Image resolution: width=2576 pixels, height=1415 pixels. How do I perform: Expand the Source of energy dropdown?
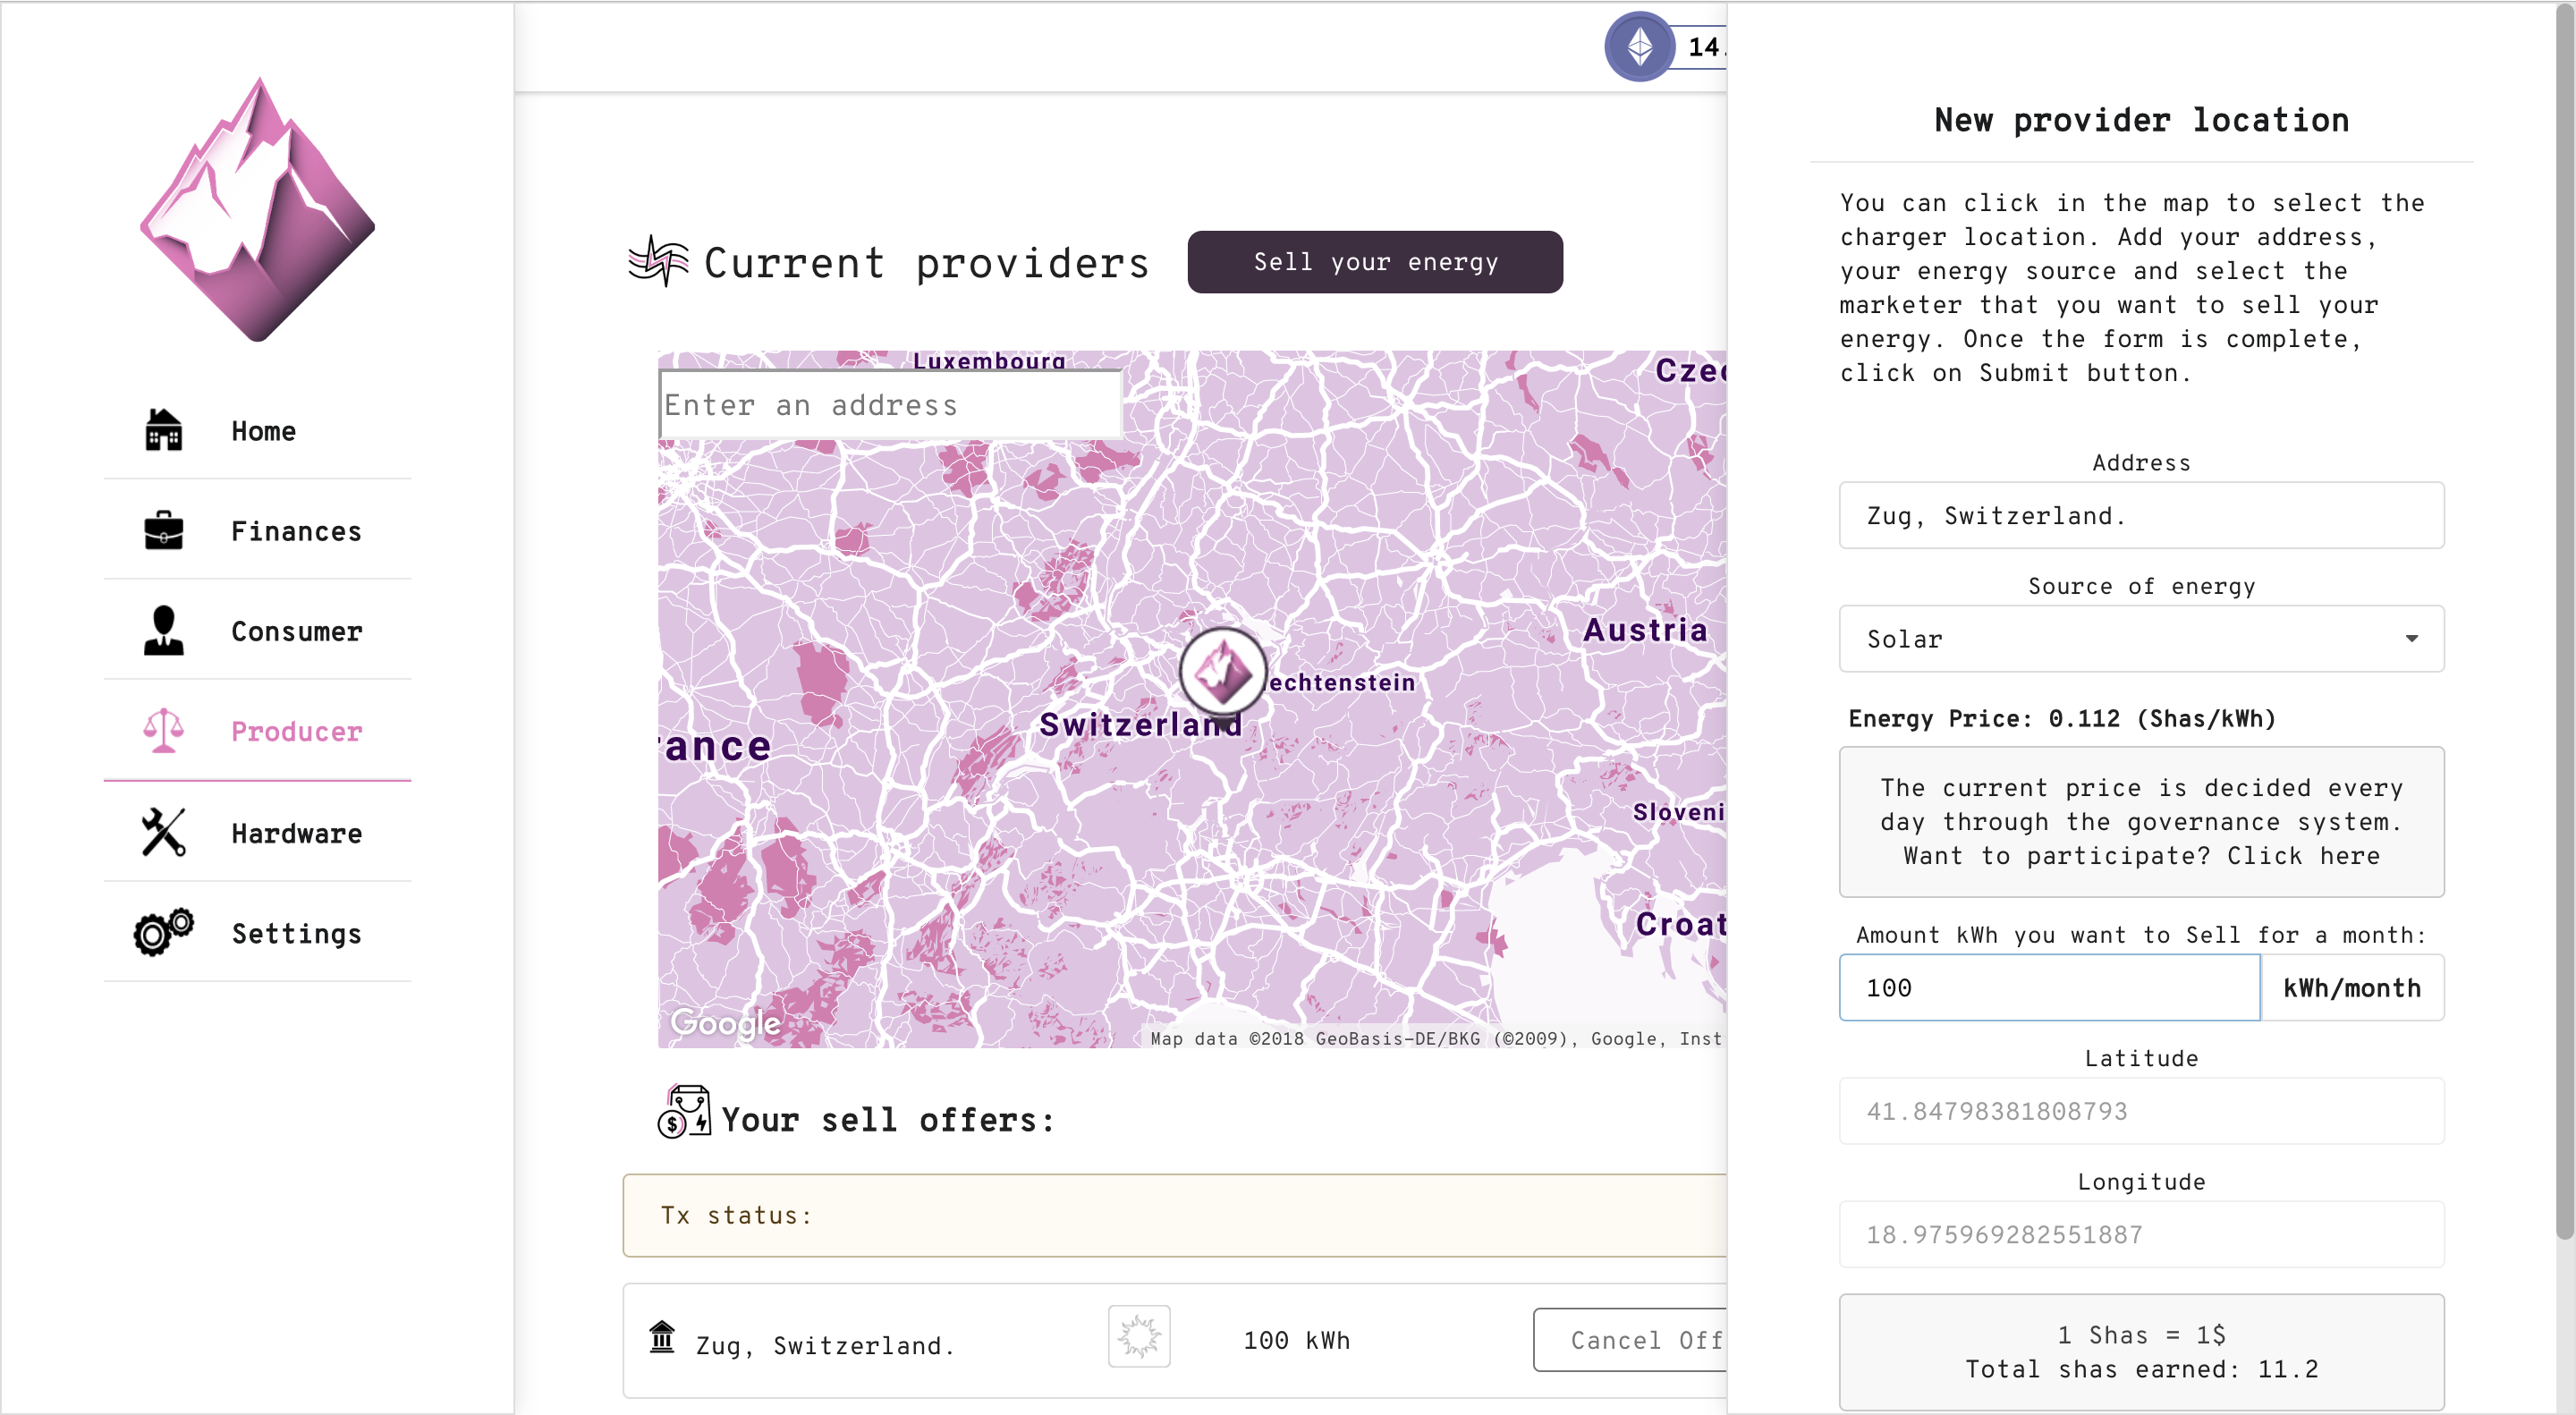click(x=2141, y=638)
